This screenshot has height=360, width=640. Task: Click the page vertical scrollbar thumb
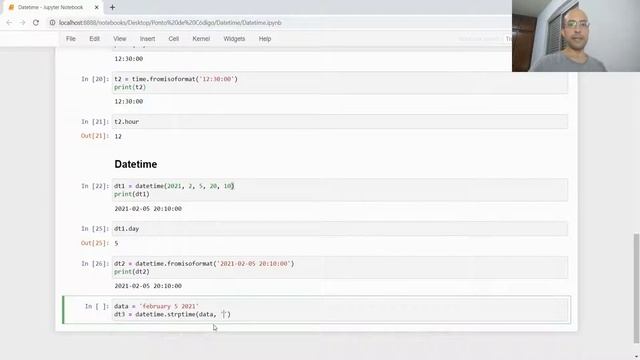[x=636, y=288]
